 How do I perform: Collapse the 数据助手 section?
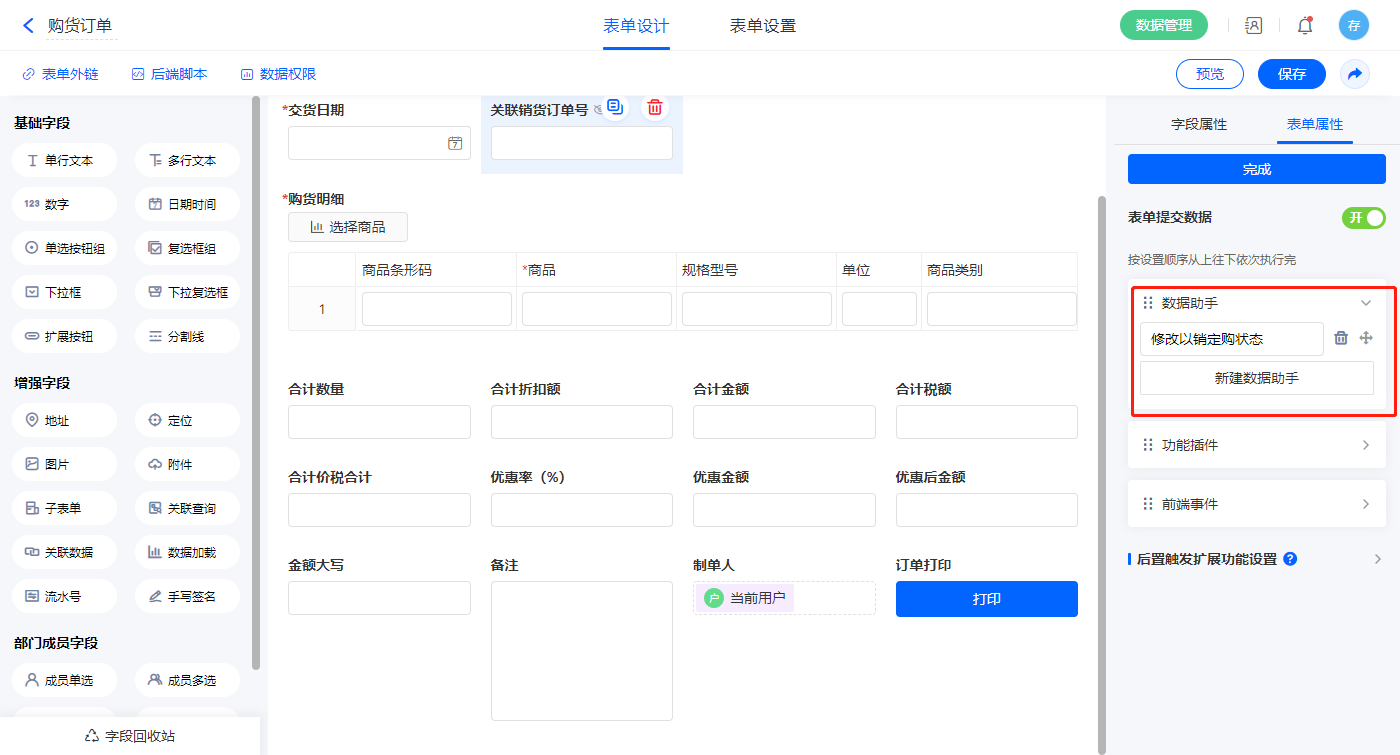[1366, 303]
